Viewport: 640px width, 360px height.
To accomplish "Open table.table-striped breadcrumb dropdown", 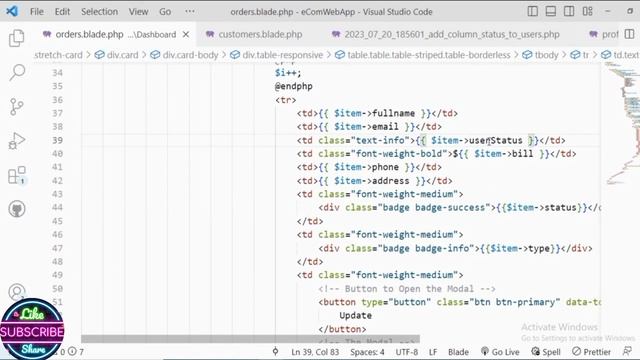I will pyautogui.click(x=422, y=55).
